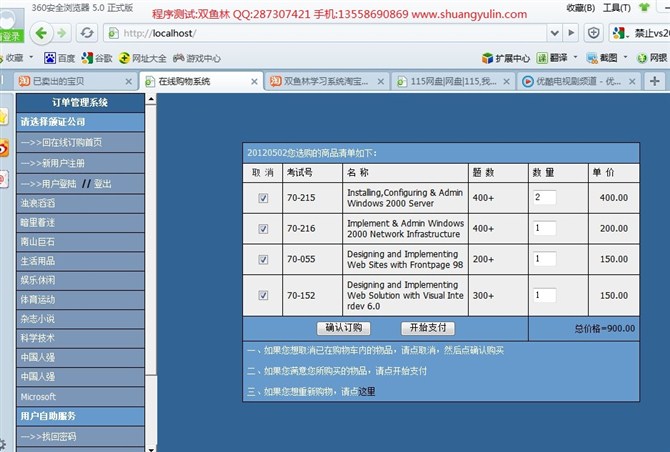Click the 截图 screenshot tool
670x452 pixels.
[x=602, y=58]
